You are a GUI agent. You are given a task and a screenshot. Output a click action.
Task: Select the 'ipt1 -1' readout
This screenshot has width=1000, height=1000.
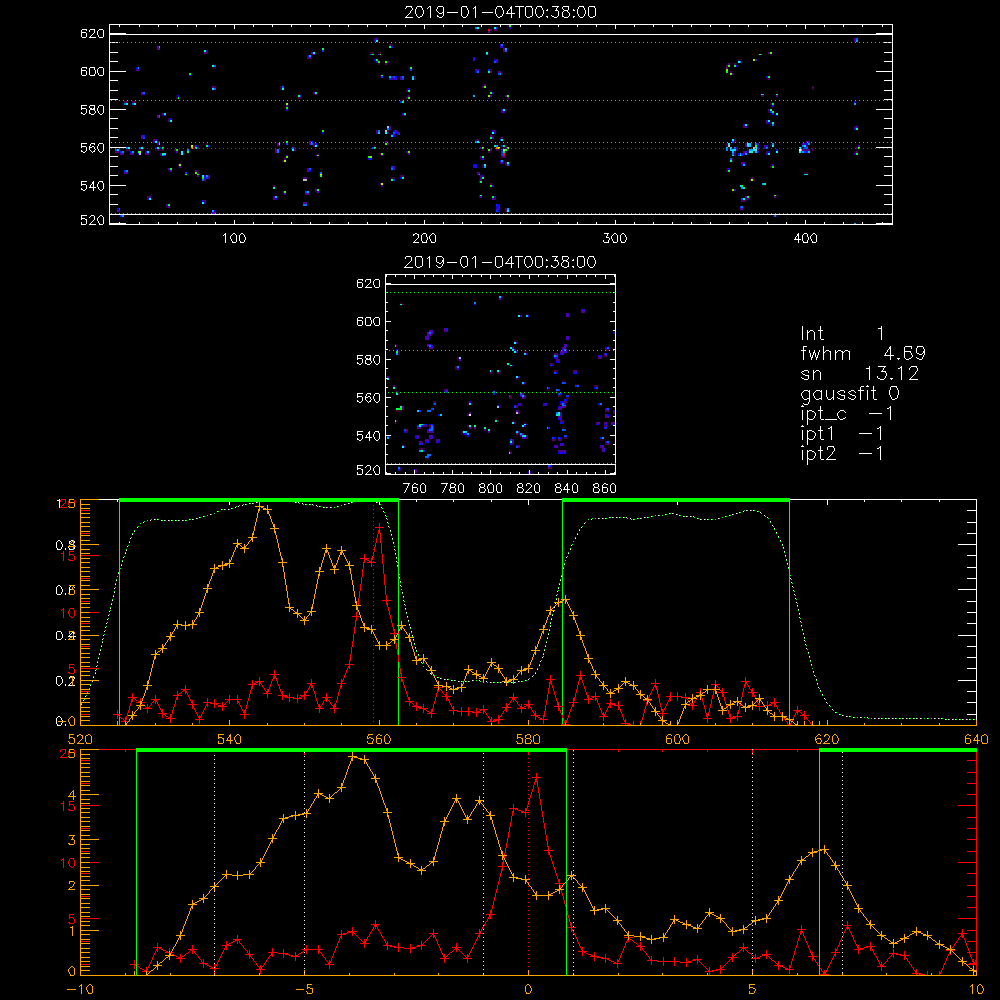[842, 434]
